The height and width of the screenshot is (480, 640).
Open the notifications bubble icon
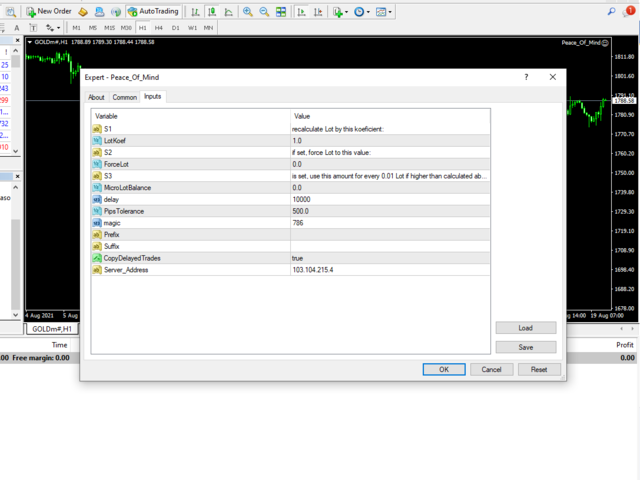(x=629, y=11)
